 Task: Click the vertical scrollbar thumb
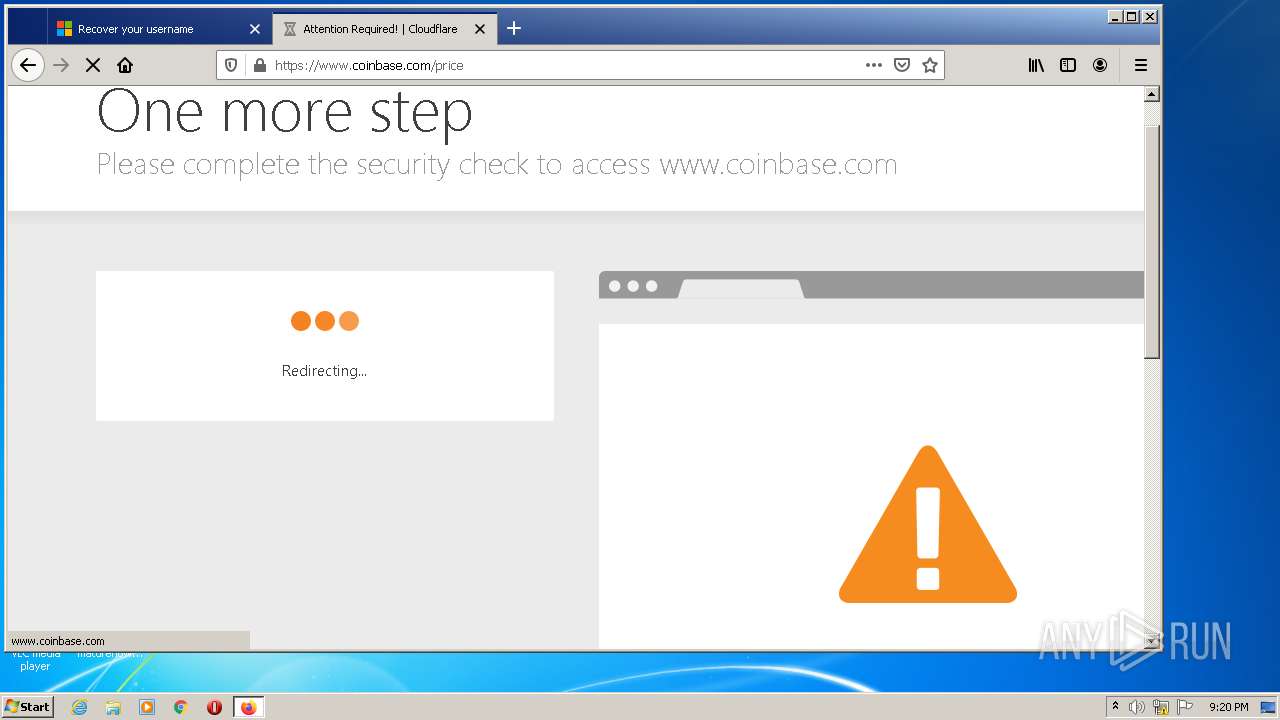pos(1151,240)
